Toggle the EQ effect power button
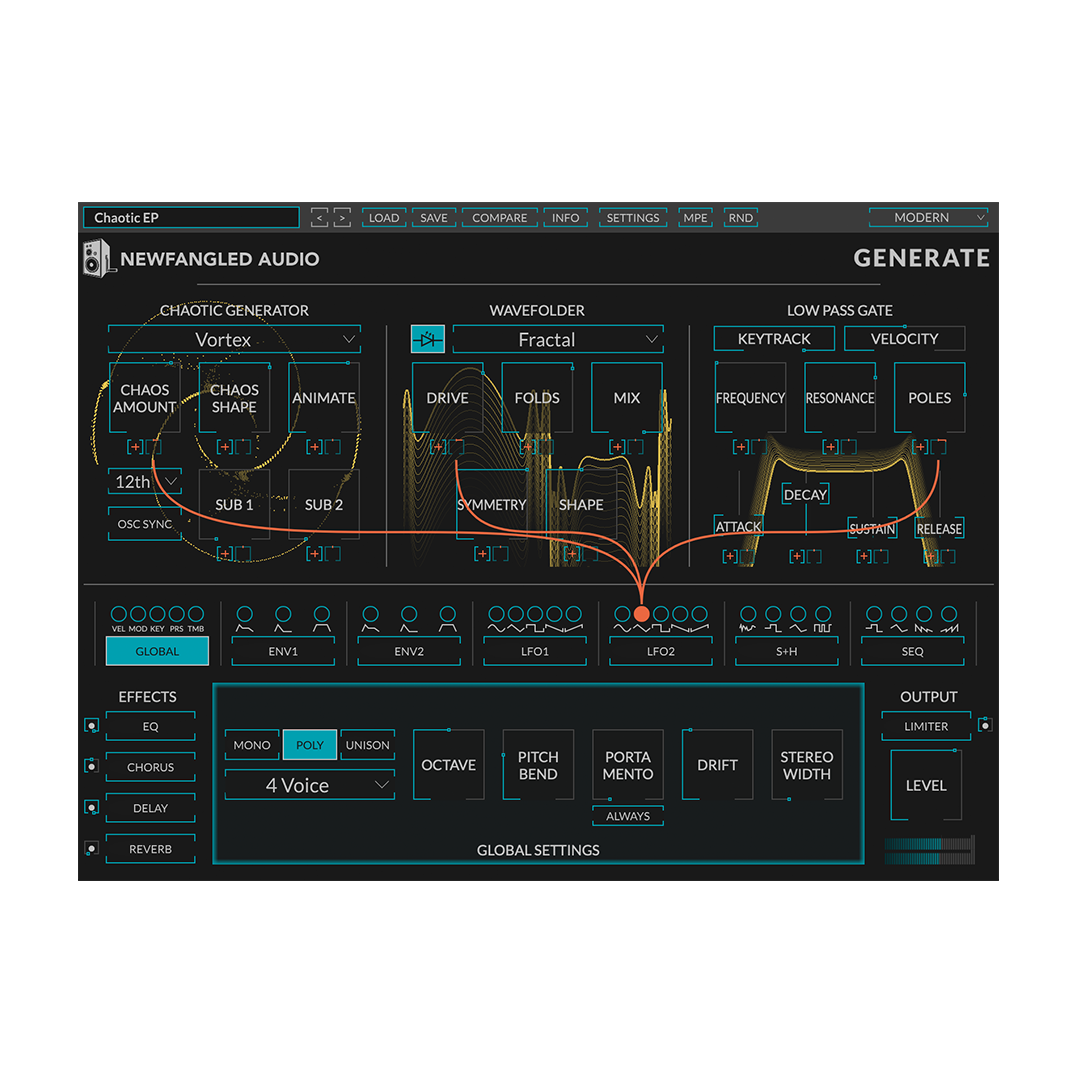 (x=92, y=726)
